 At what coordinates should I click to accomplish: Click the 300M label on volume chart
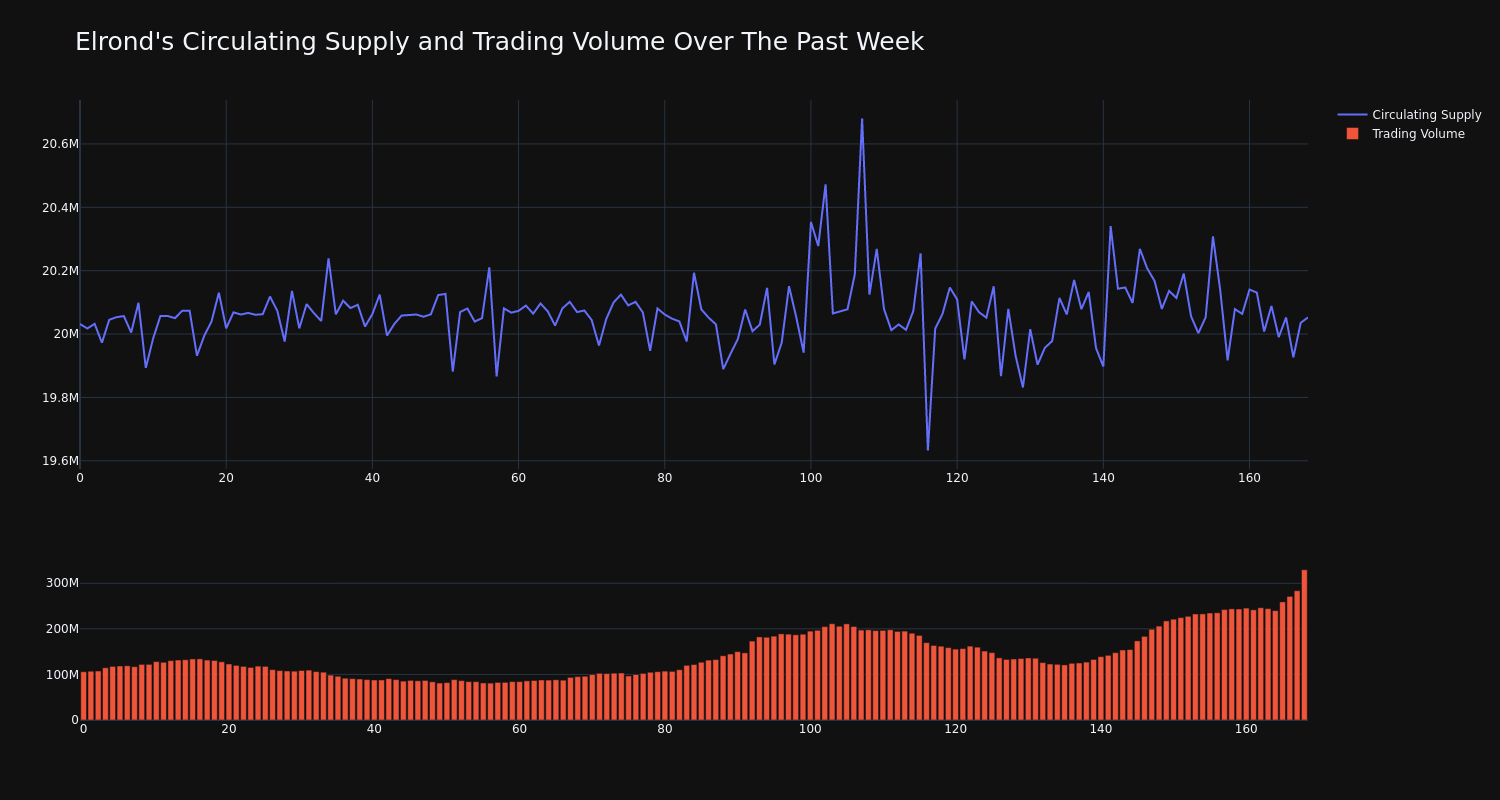click(x=62, y=583)
